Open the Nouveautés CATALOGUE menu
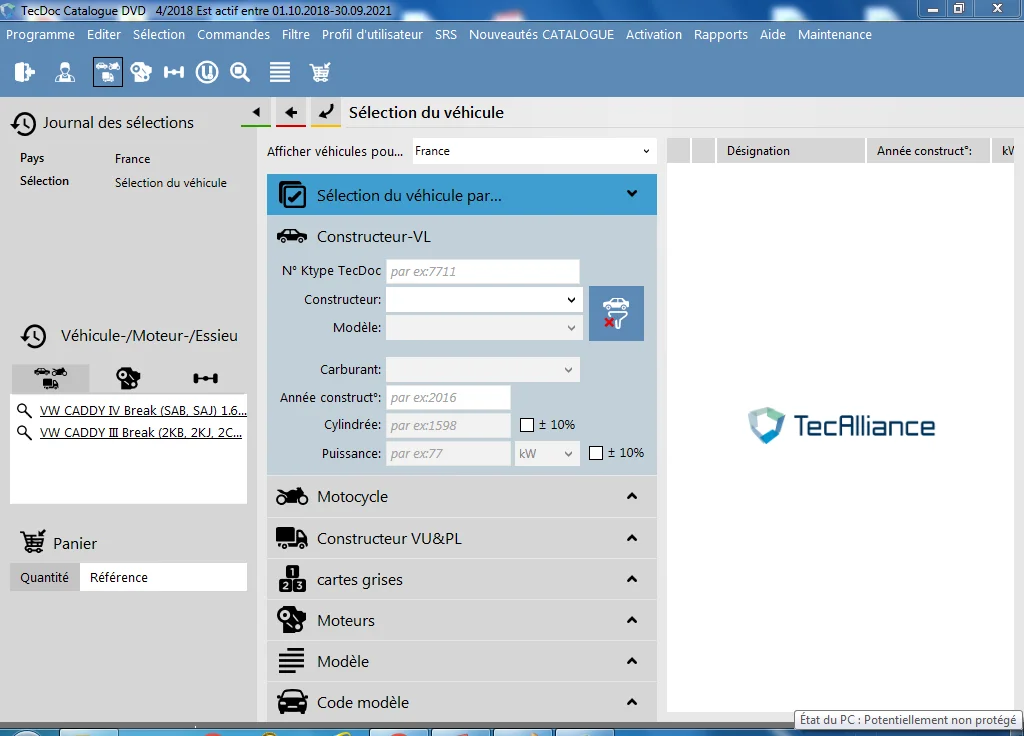This screenshot has height=736, width=1024. [x=541, y=35]
